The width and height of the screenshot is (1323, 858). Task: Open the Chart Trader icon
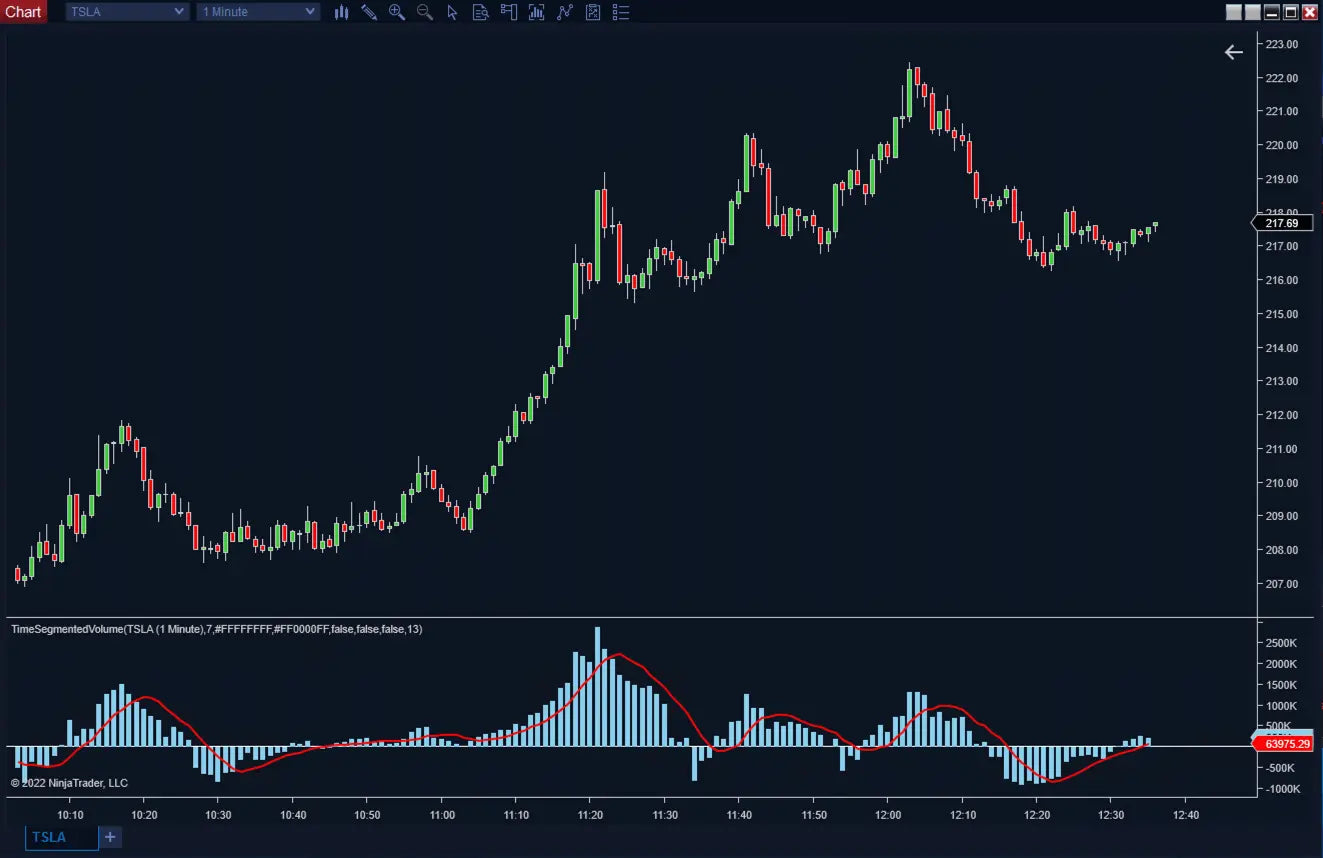point(509,12)
